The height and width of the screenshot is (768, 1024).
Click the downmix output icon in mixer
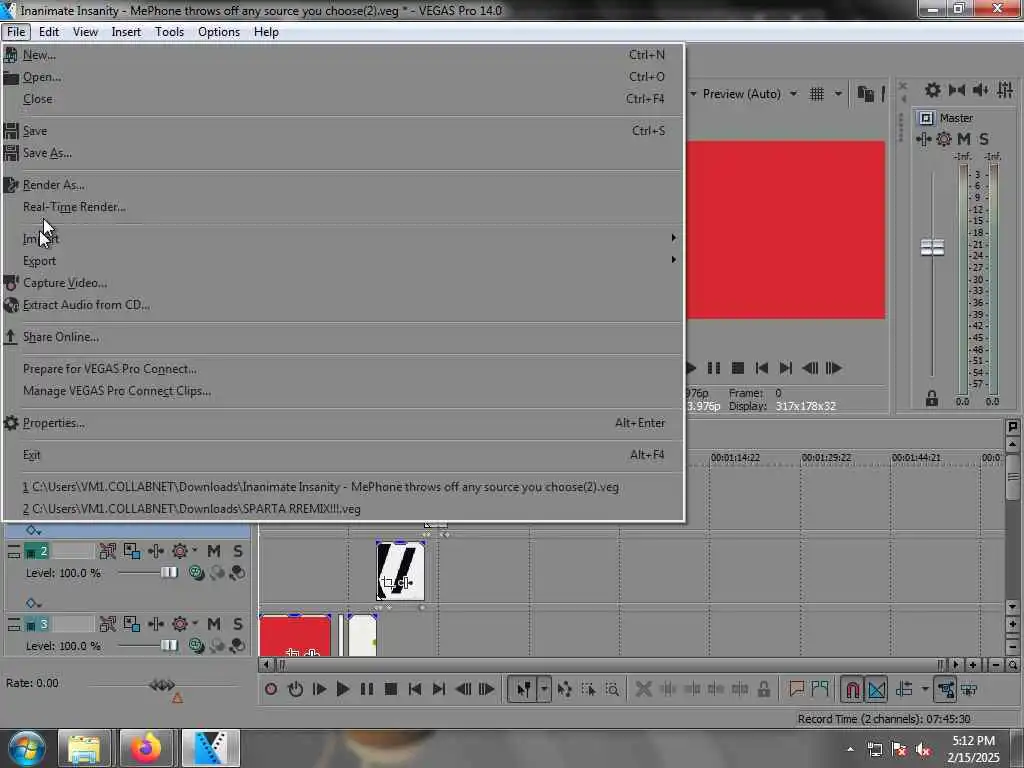[x=957, y=90]
